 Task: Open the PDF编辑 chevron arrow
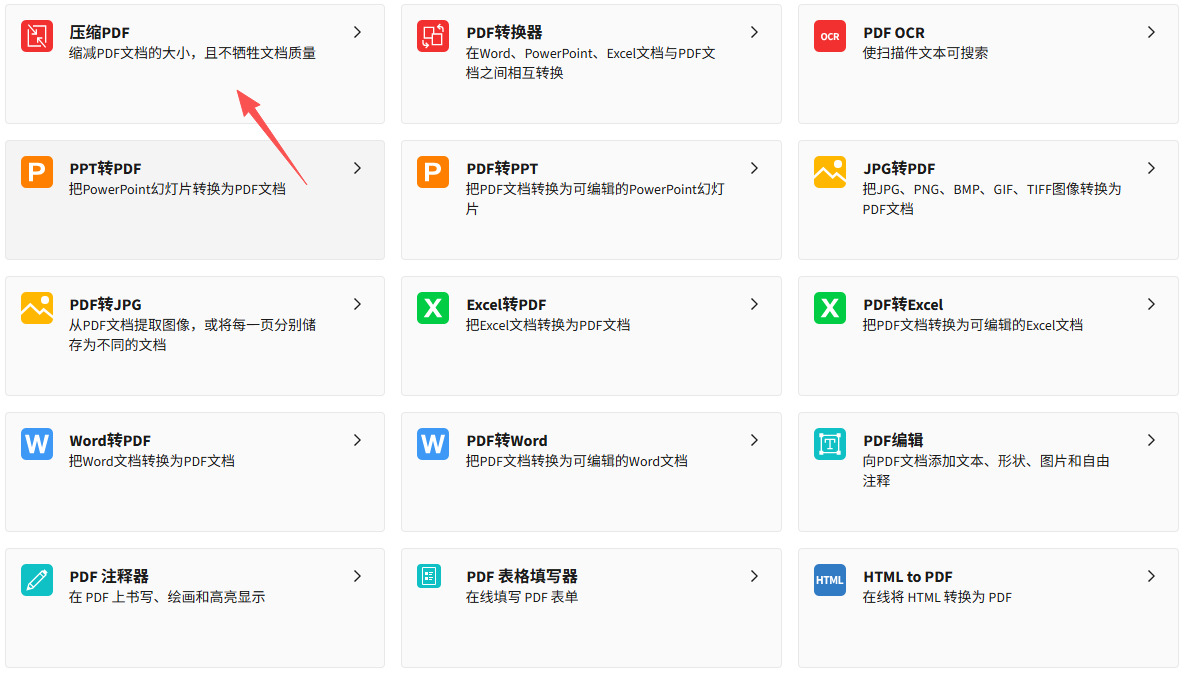coord(1151,440)
